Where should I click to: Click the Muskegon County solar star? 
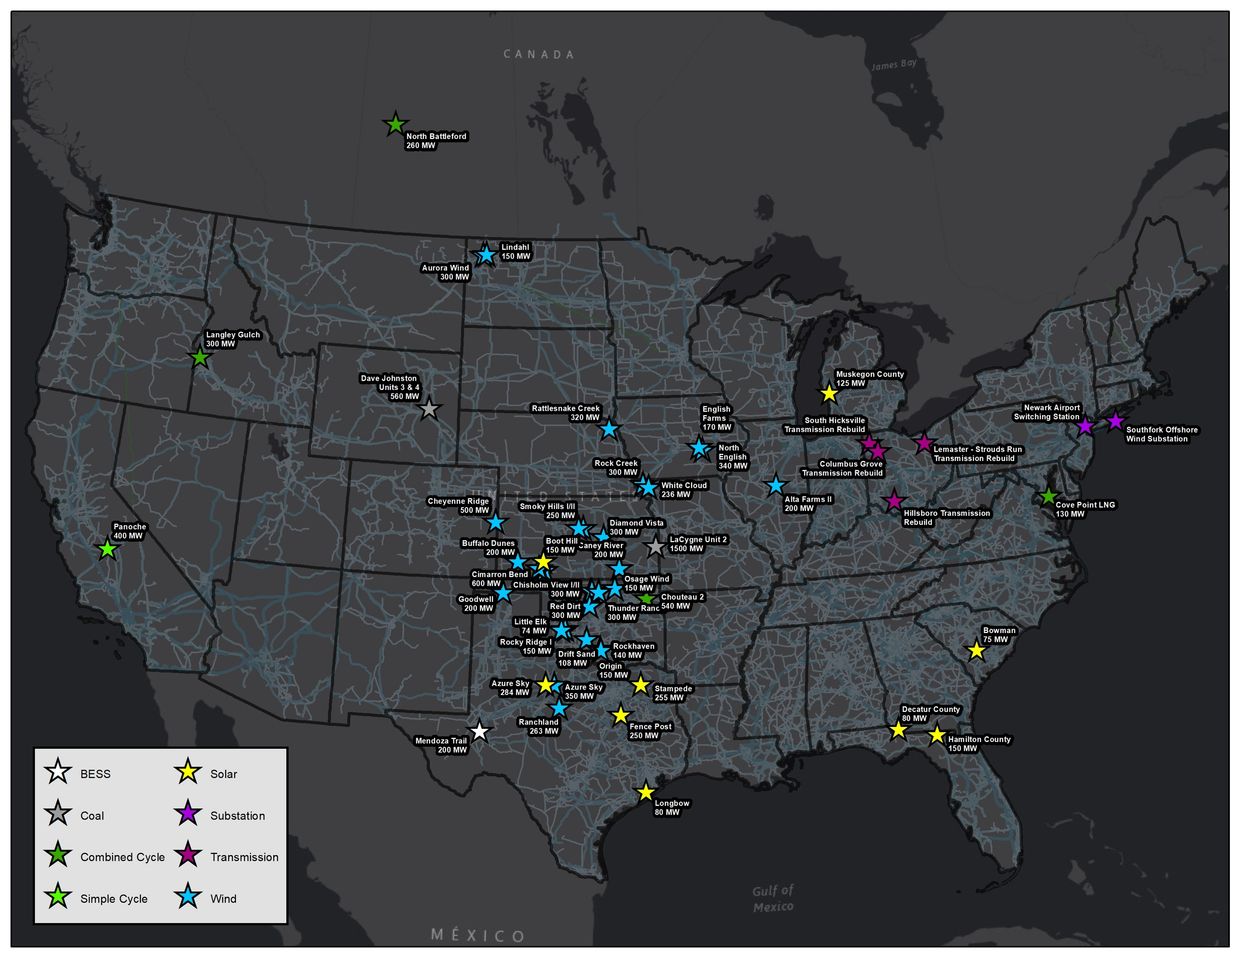click(829, 394)
